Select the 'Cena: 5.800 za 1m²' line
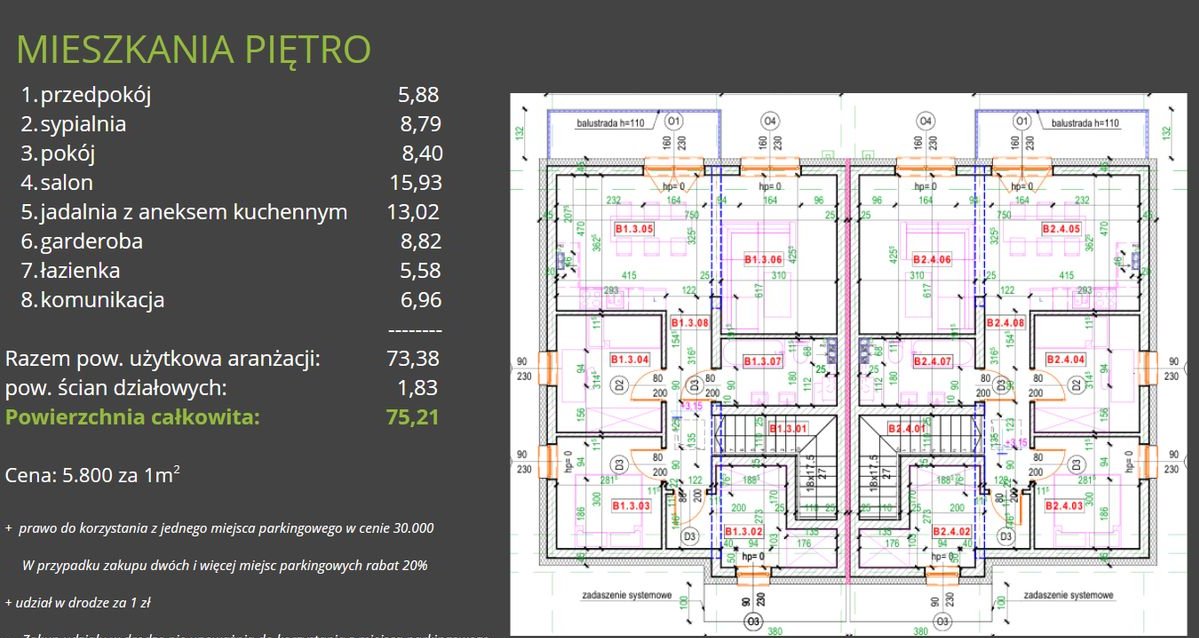 (x=93, y=475)
